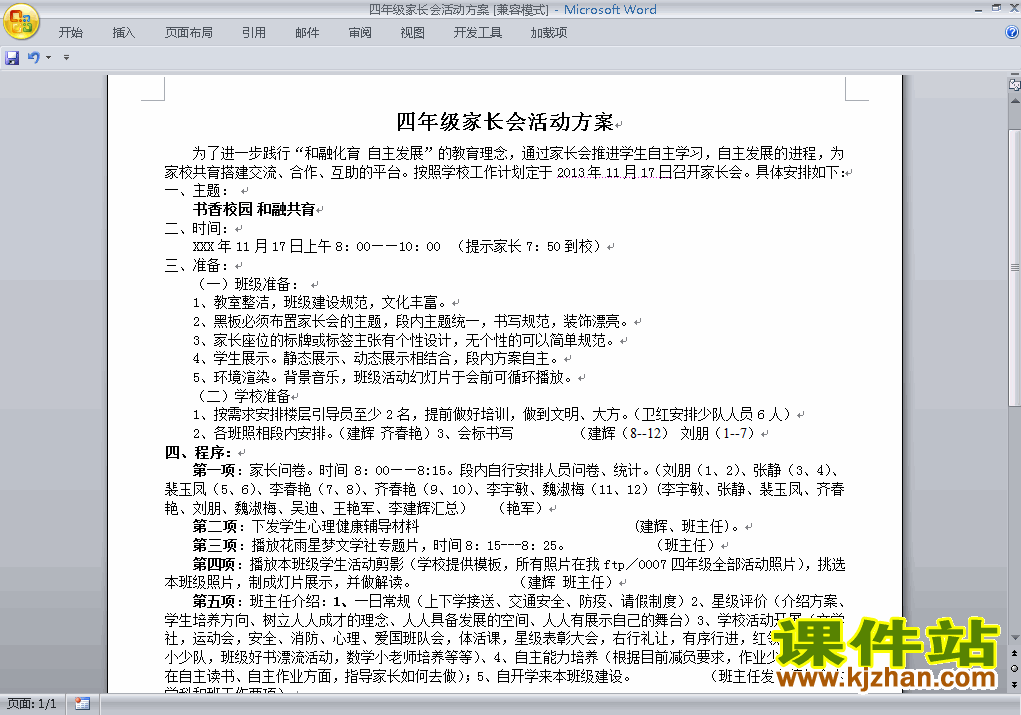Undo the last action

pyautogui.click(x=33, y=58)
